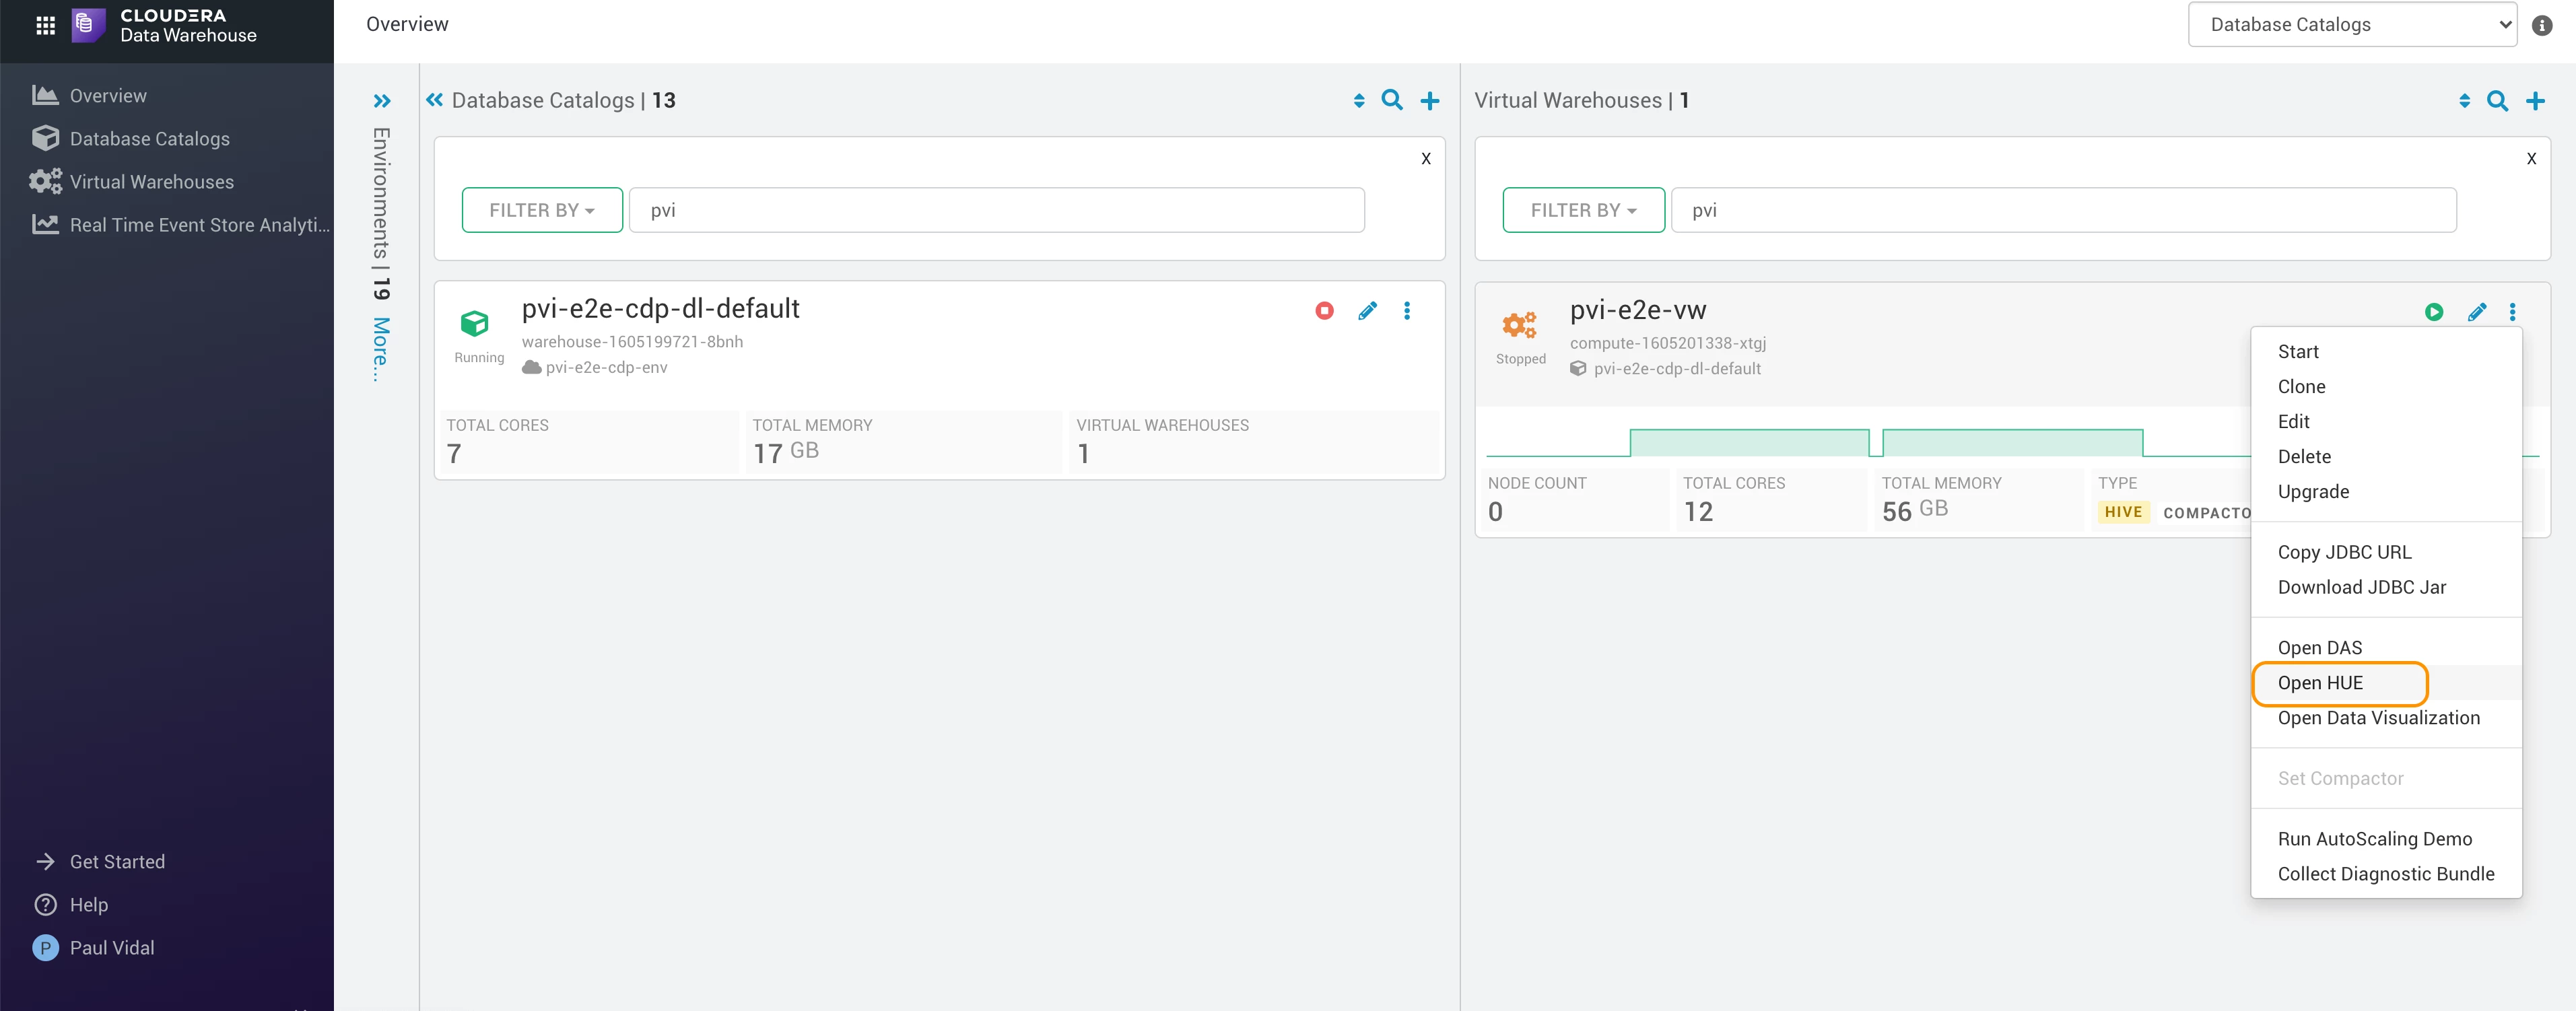The height and width of the screenshot is (1011, 2576).
Task: Expand the Environments panel with double chevron
Action: [382, 101]
